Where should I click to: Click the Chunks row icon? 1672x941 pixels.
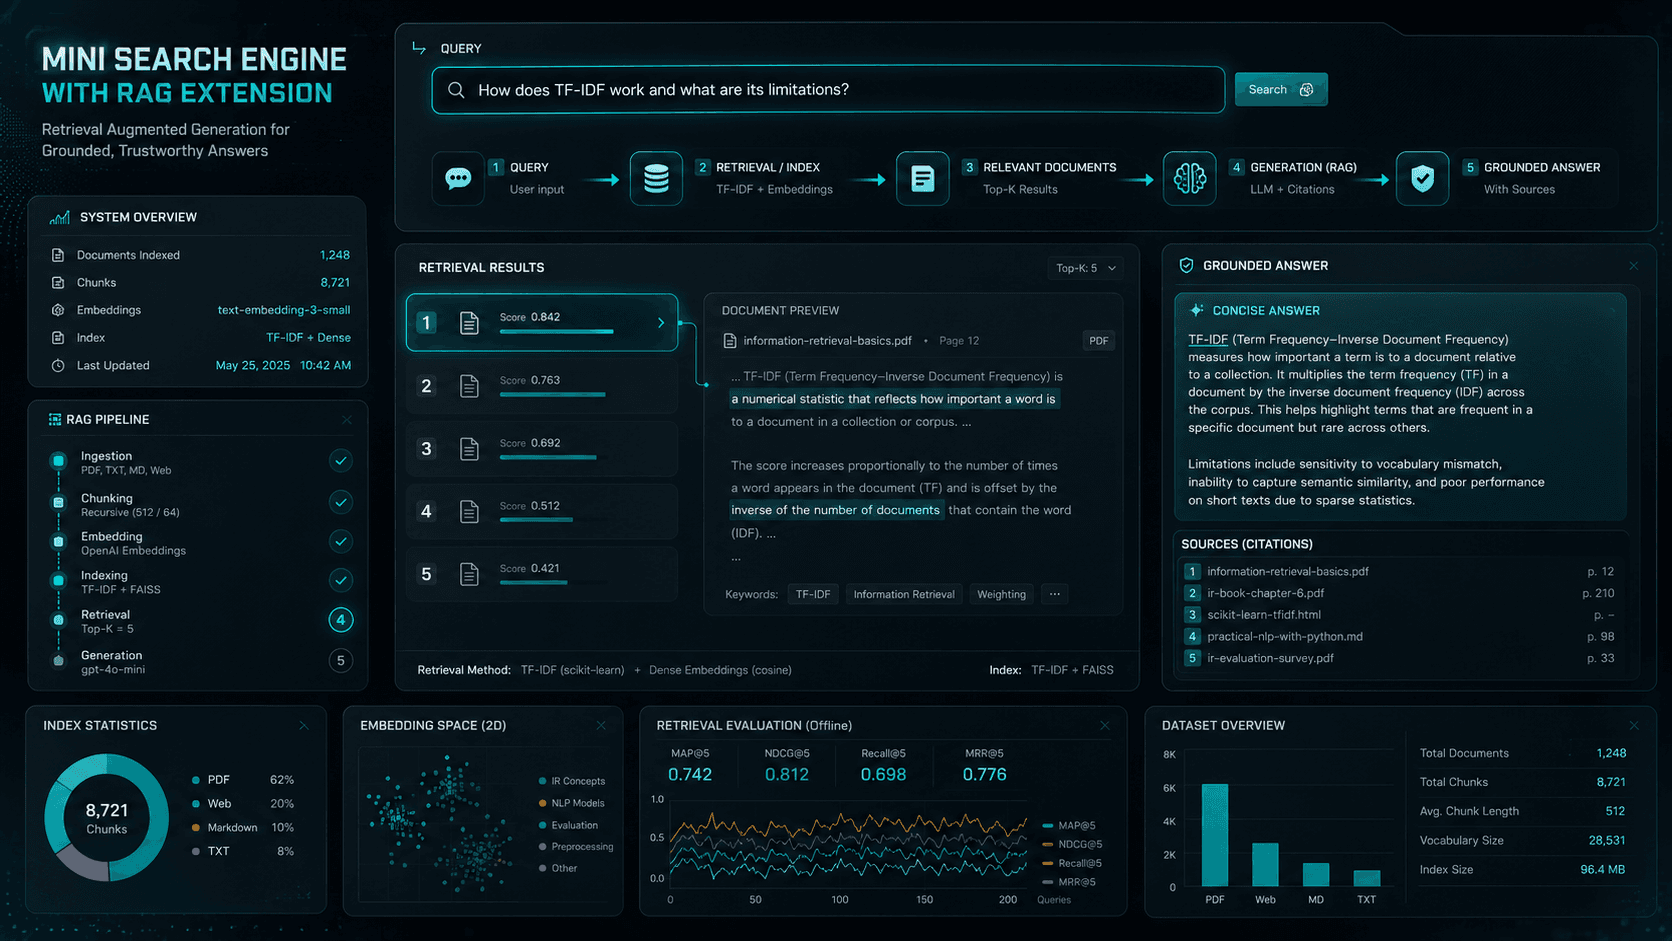click(58, 283)
